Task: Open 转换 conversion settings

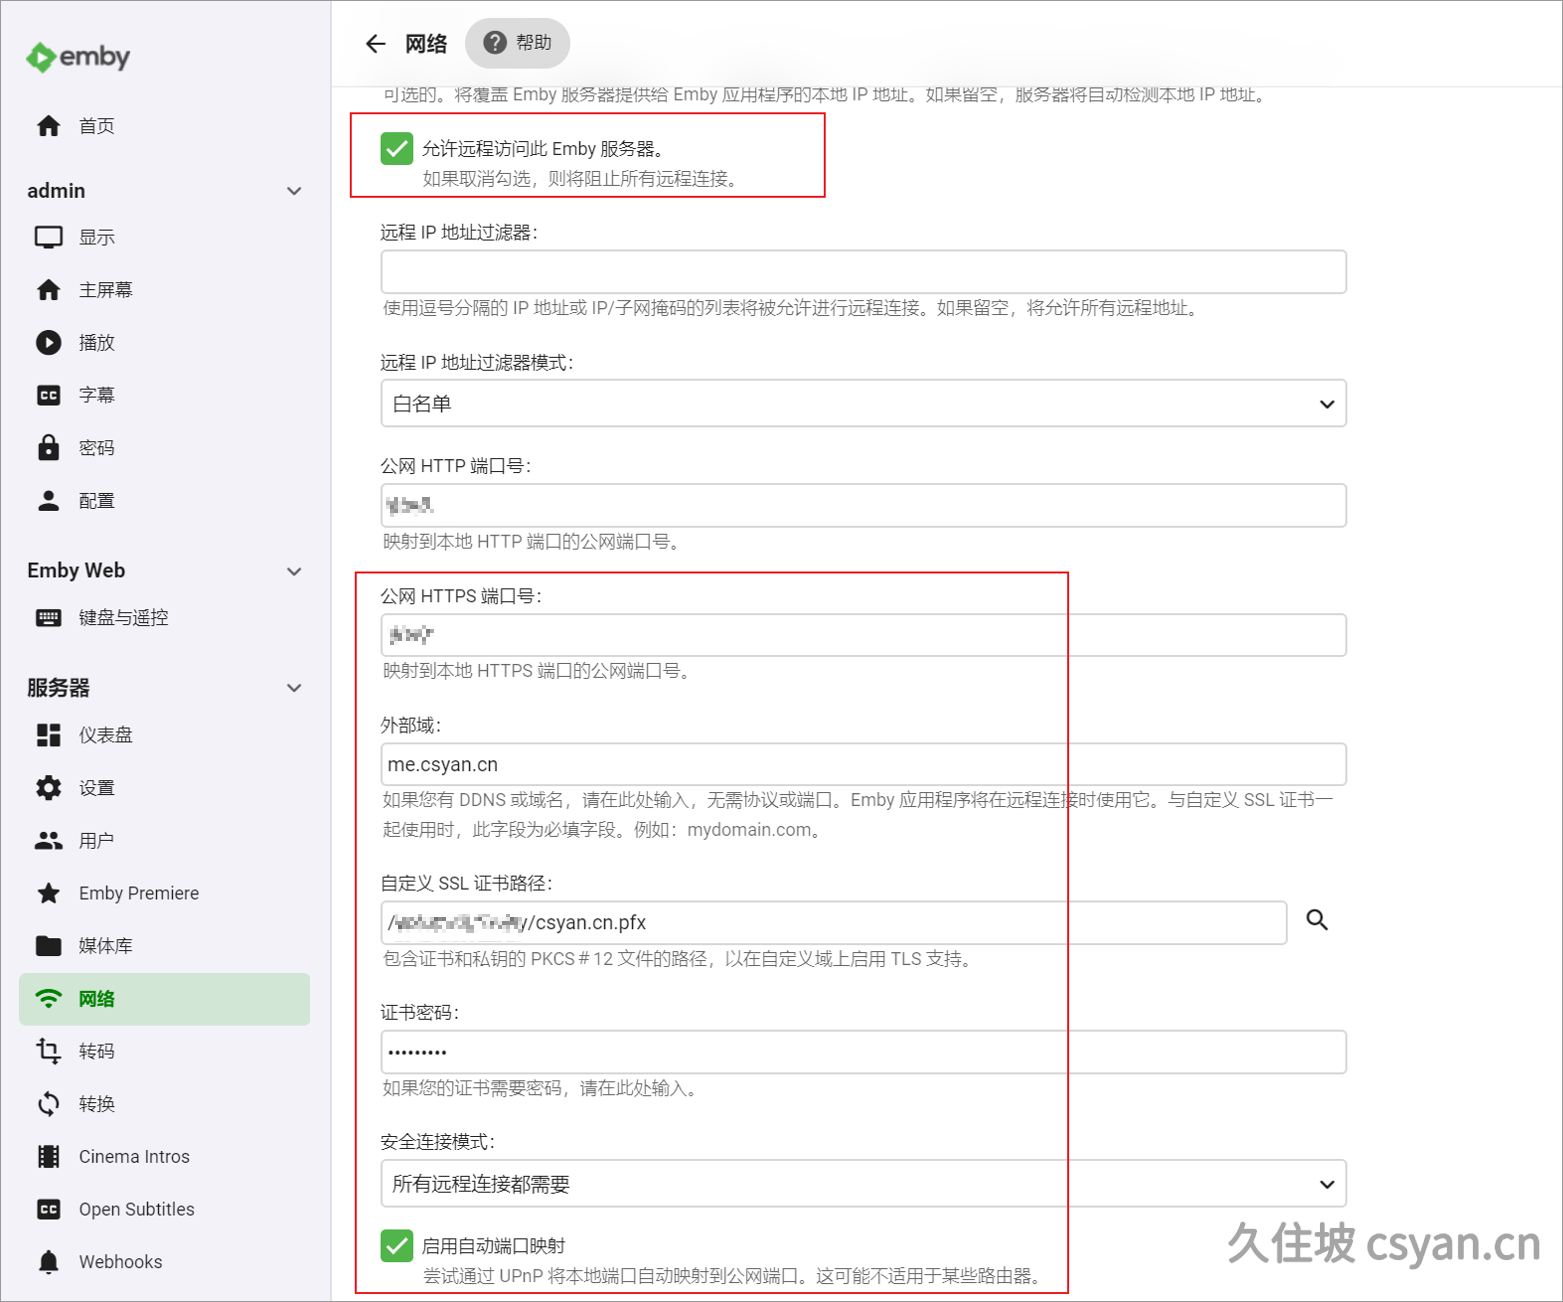Action: 165,1104
